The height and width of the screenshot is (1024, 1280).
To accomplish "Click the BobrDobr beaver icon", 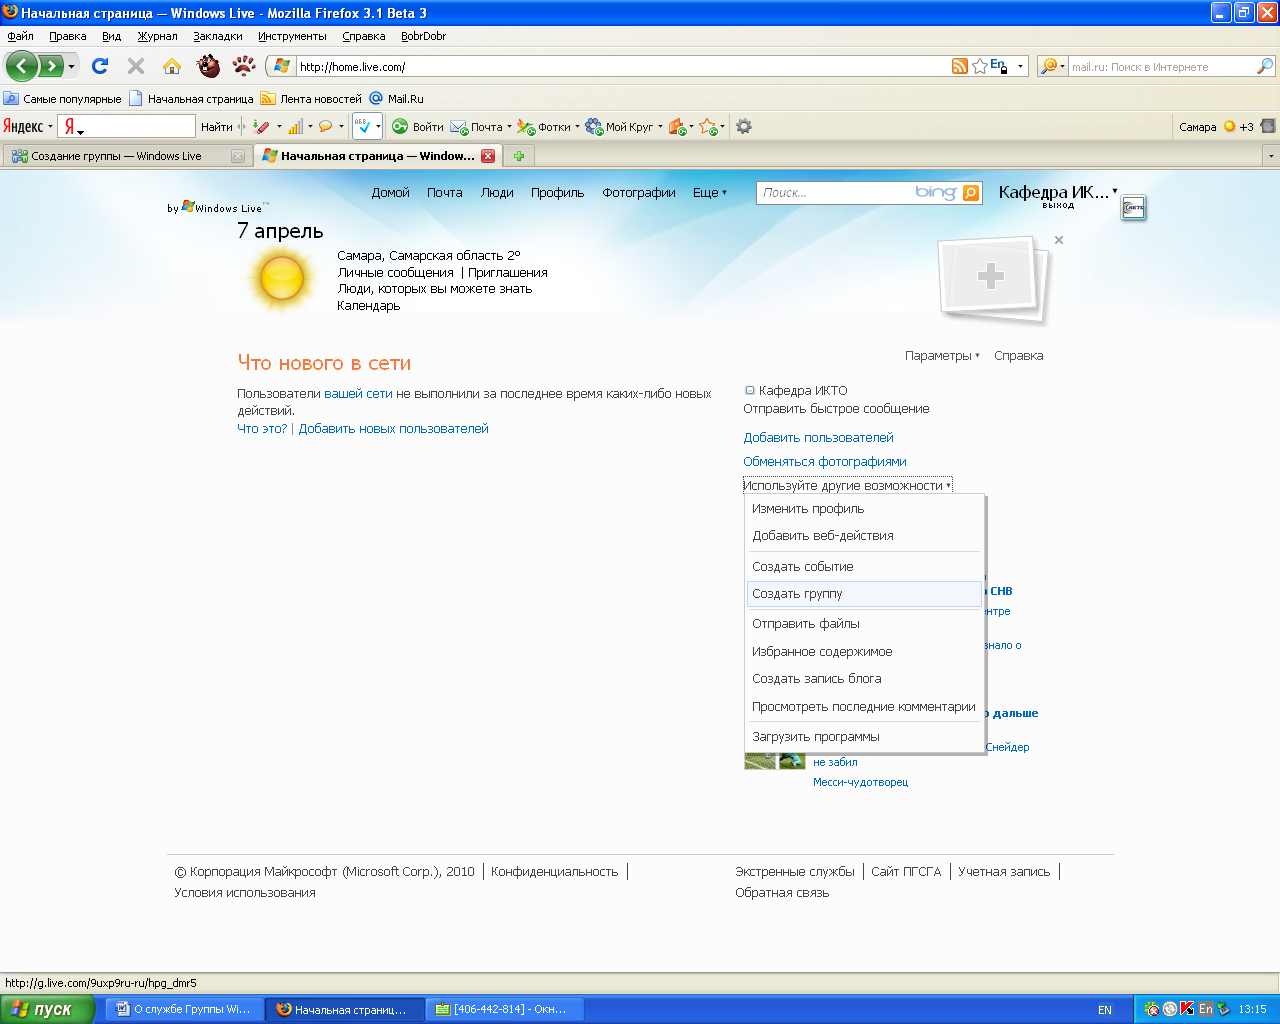I will (208, 66).
